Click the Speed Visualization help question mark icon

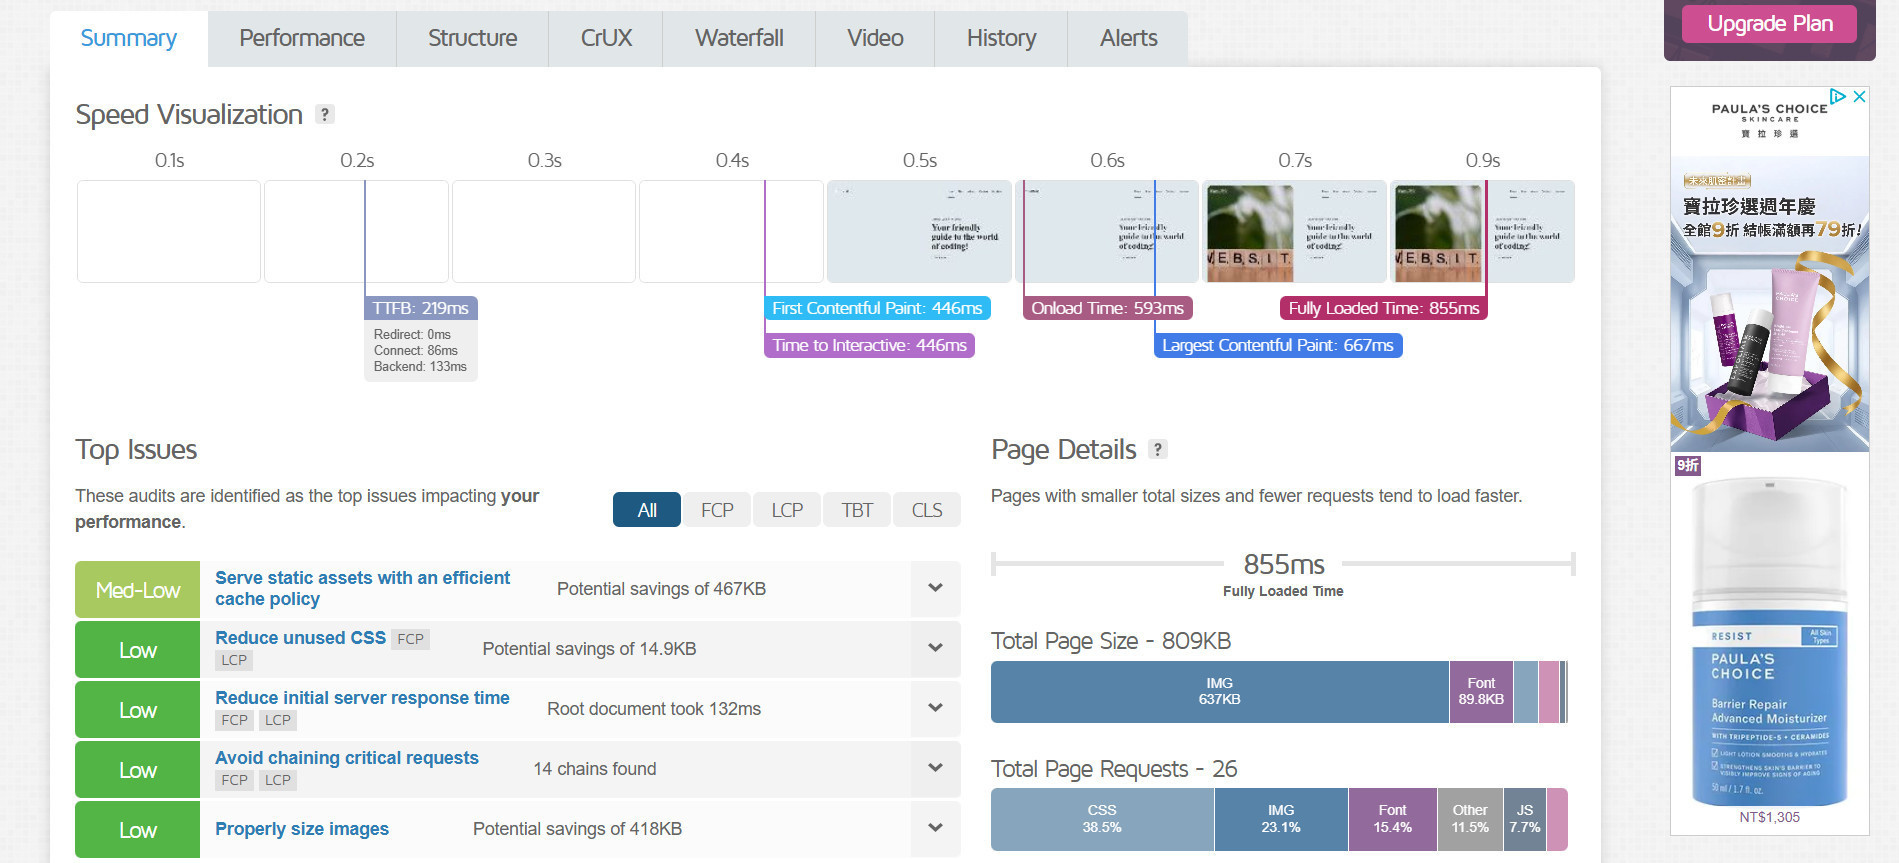(324, 115)
